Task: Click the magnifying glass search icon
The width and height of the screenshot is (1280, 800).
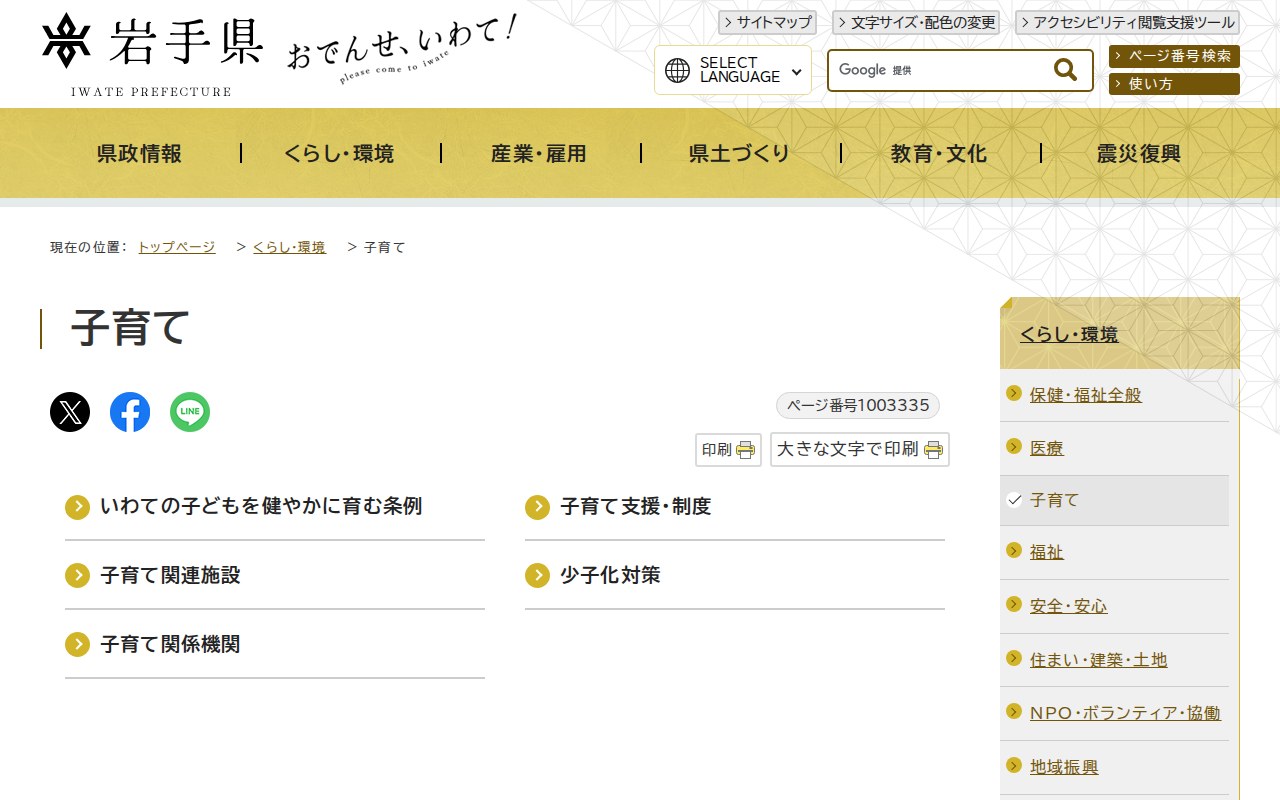Action: coord(1066,70)
